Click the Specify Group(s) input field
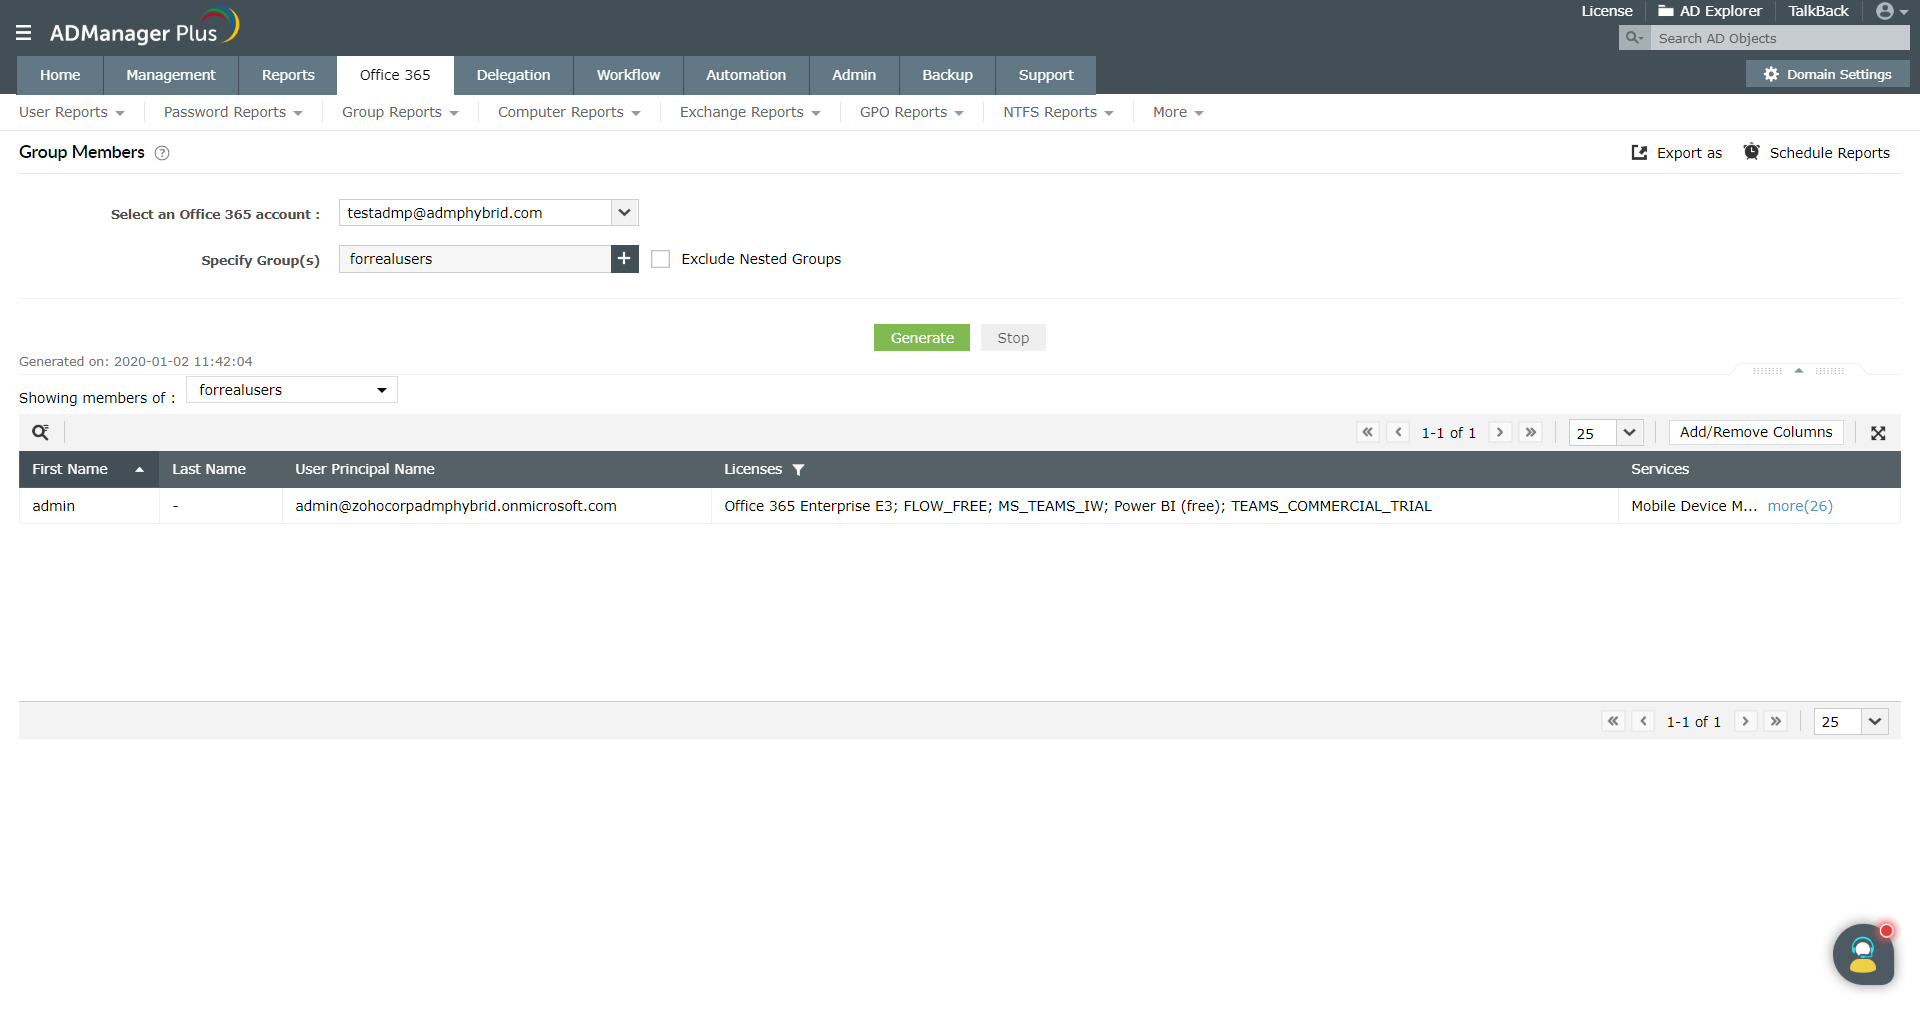1920x1012 pixels. click(x=475, y=259)
